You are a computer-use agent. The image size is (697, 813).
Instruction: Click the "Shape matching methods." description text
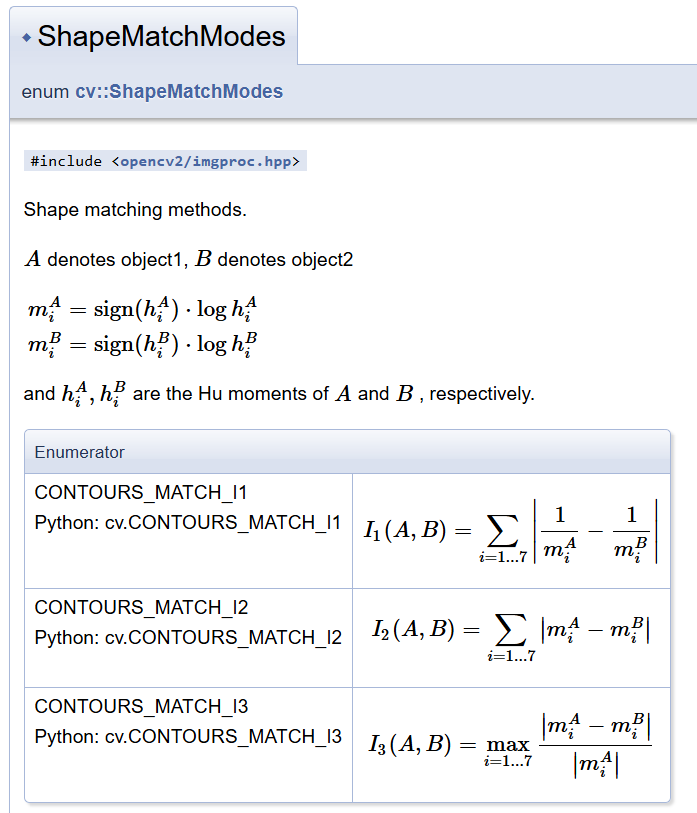pyautogui.click(x=135, y=210)
